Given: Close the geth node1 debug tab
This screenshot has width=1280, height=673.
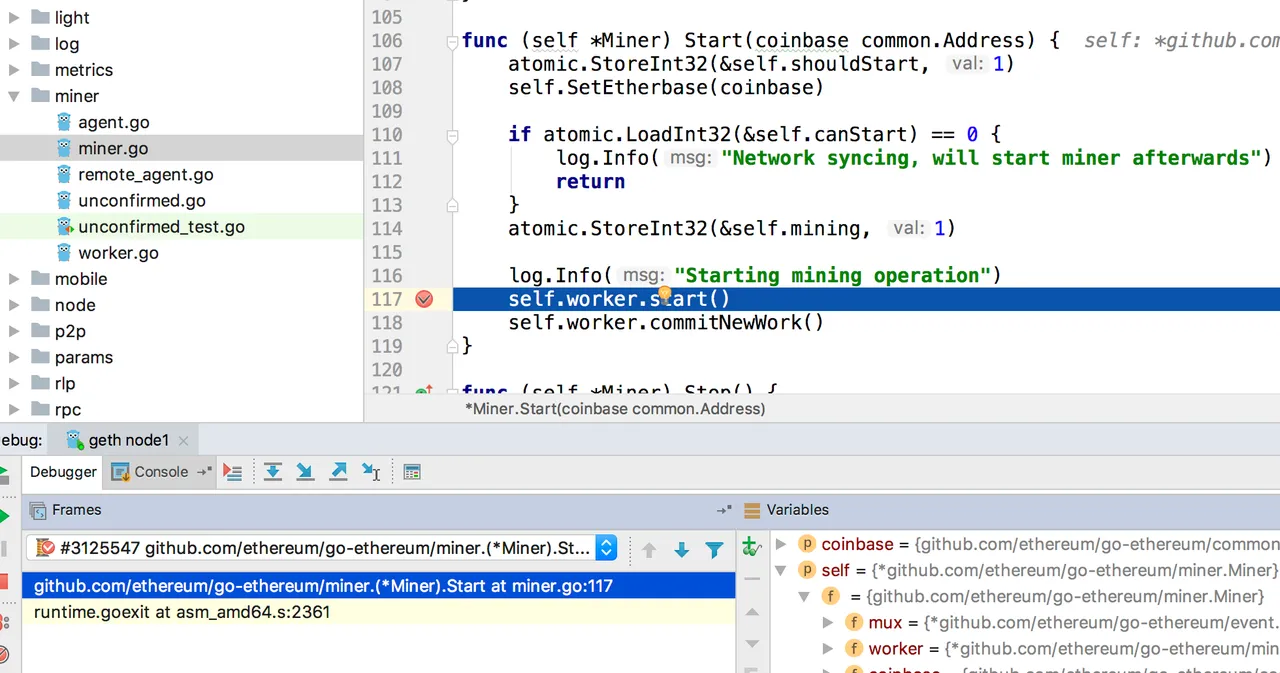Looking at the screenshot, I should pos(183,440).
